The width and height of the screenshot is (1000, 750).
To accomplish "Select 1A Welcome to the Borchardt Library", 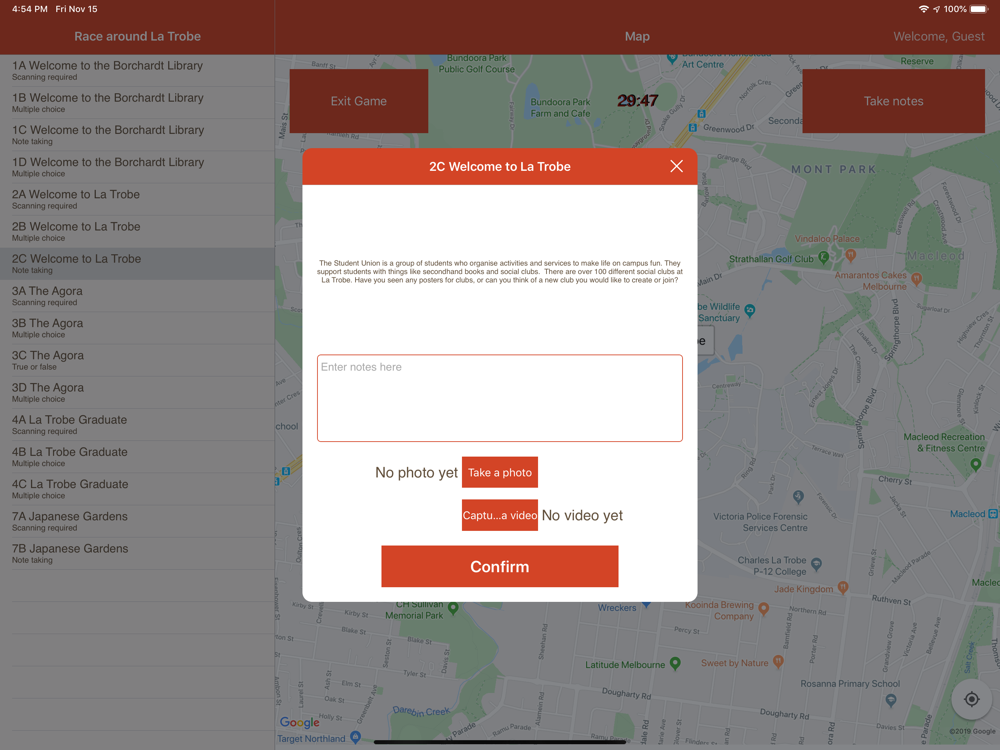I will [x=137, y=71].
